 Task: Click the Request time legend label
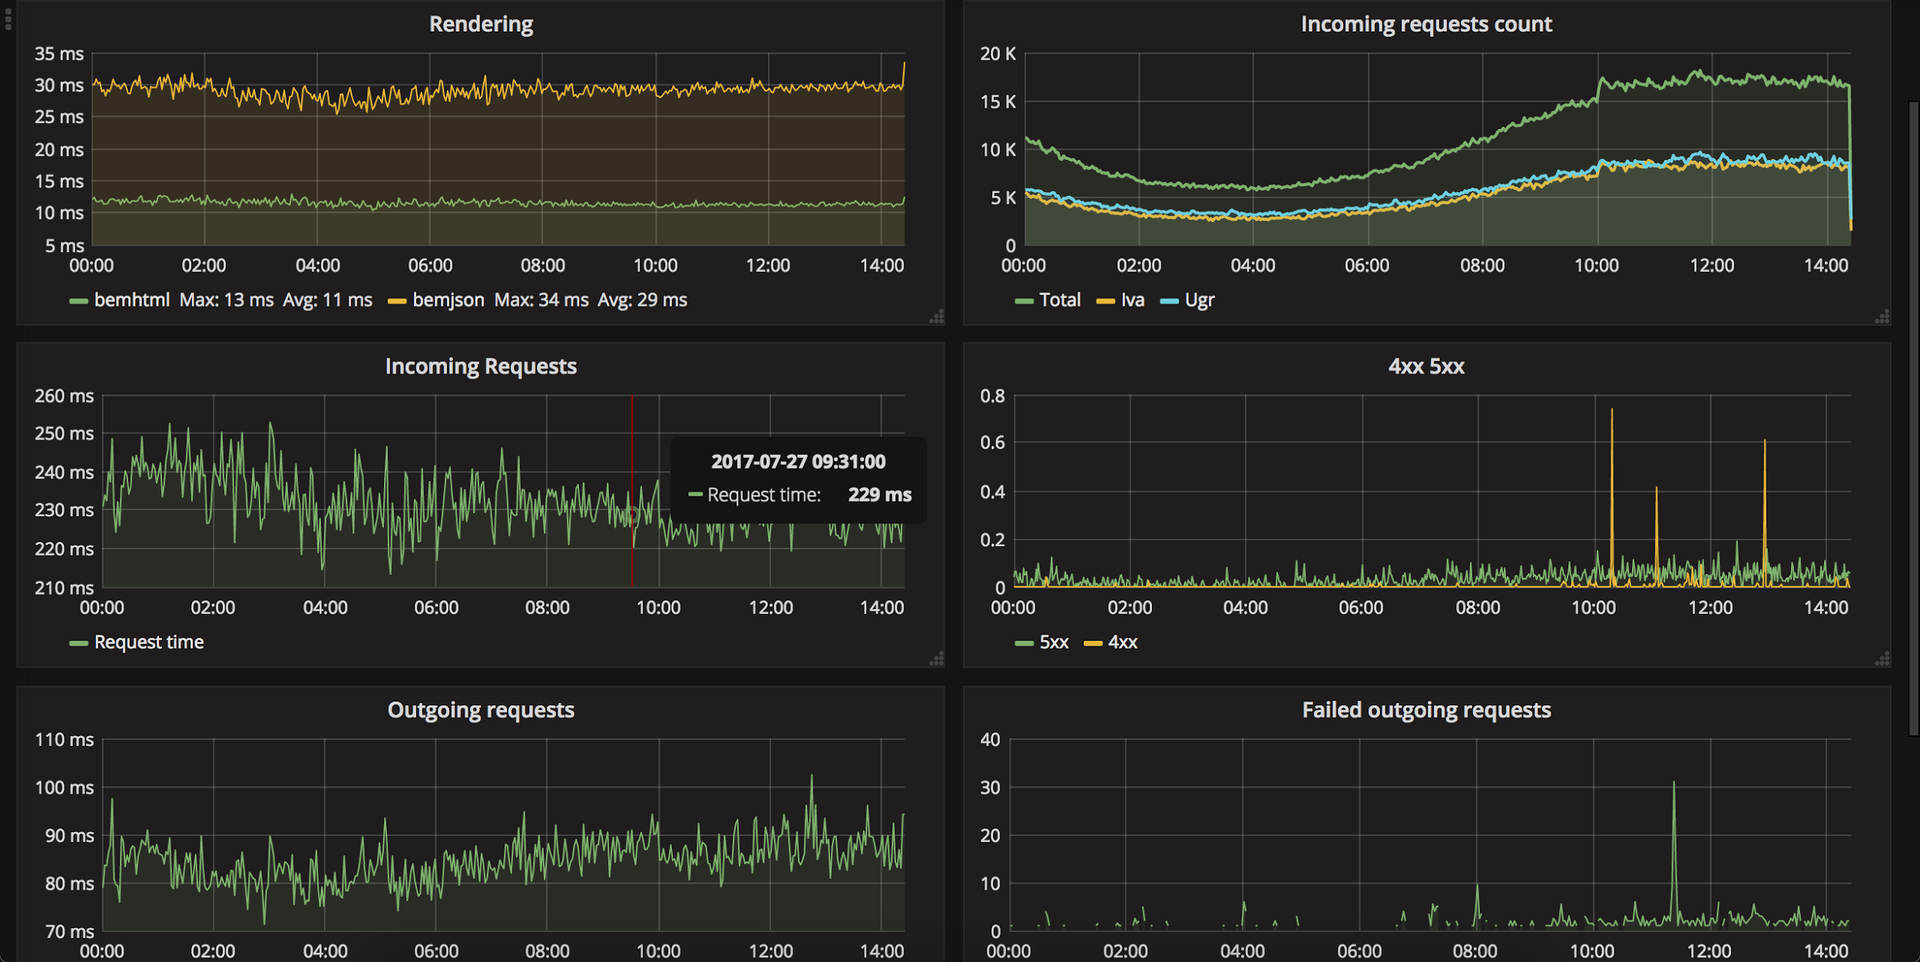149,642
